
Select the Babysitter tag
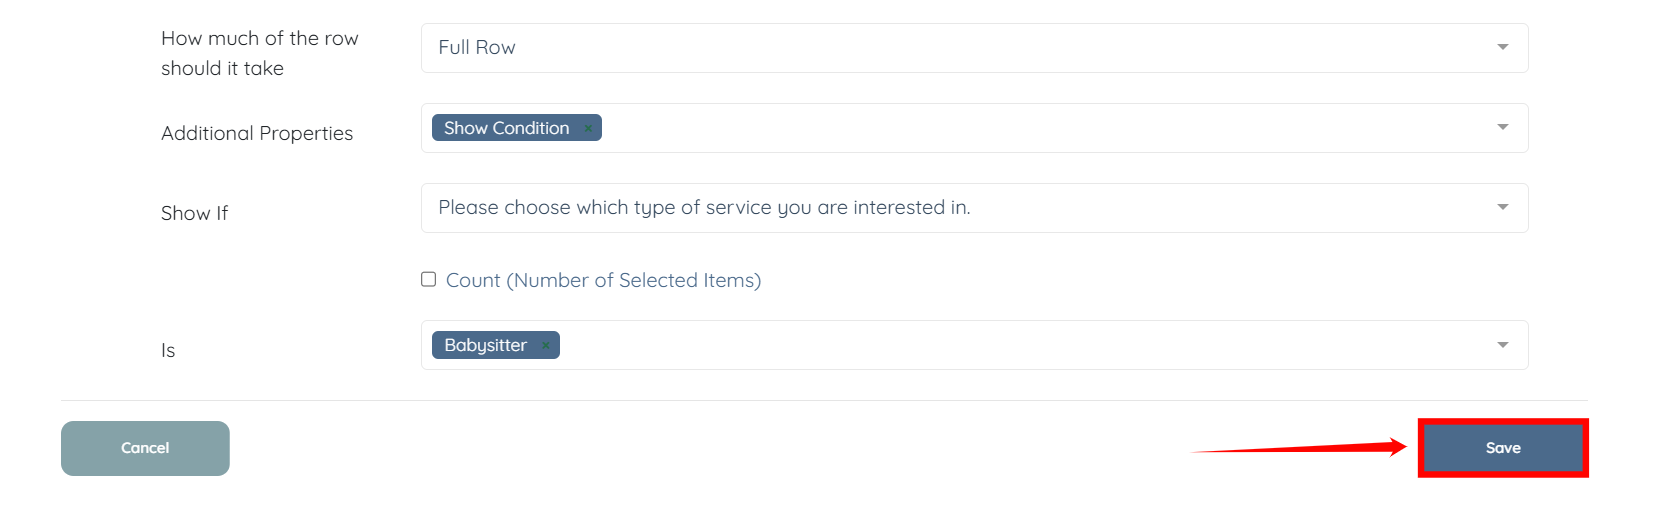(485, 345)
